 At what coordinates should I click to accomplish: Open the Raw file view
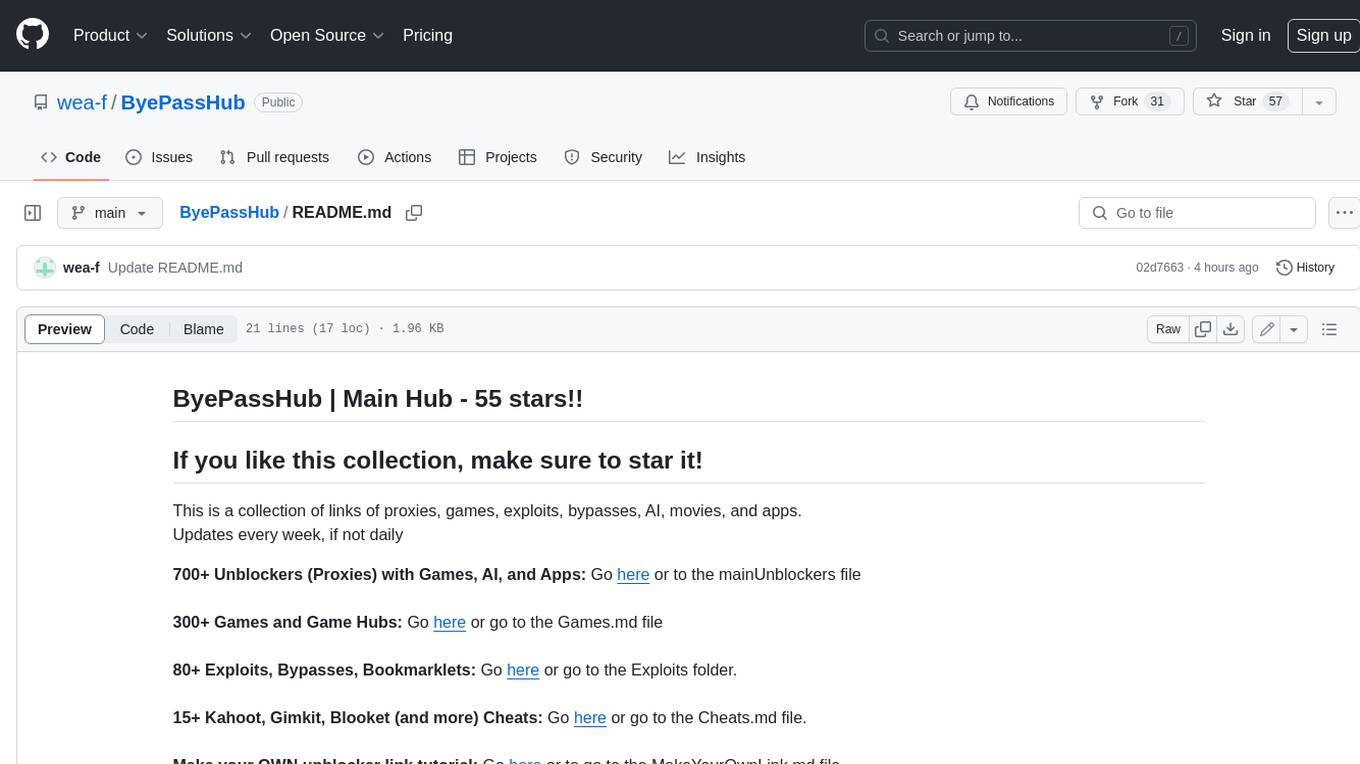1168,329
